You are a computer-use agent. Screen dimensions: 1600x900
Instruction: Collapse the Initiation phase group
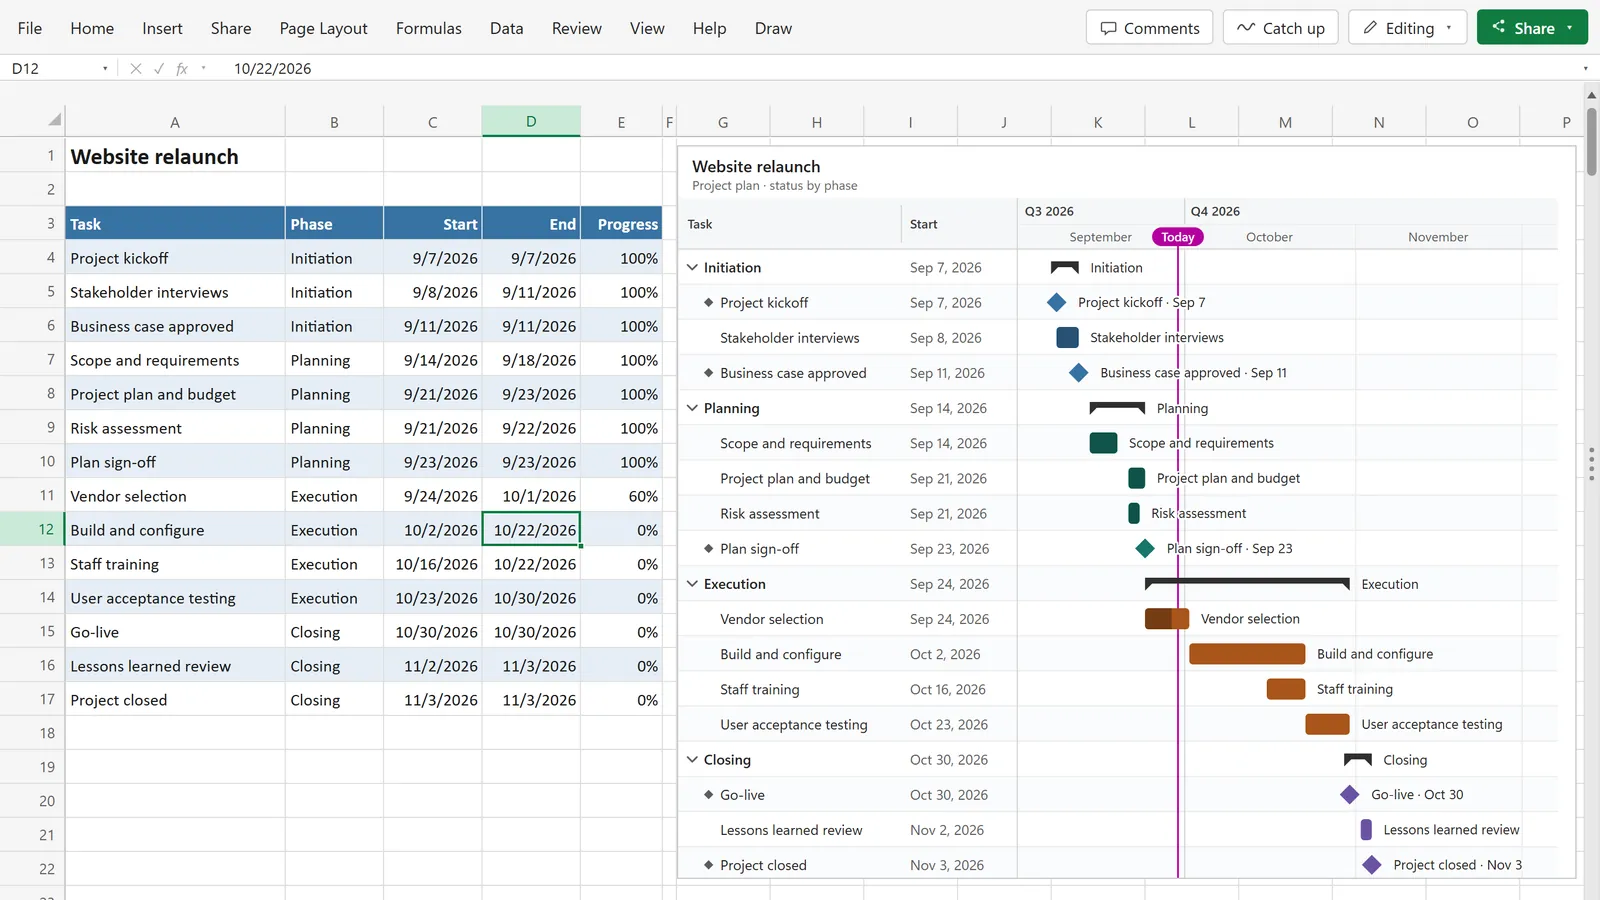coord(692,267)
